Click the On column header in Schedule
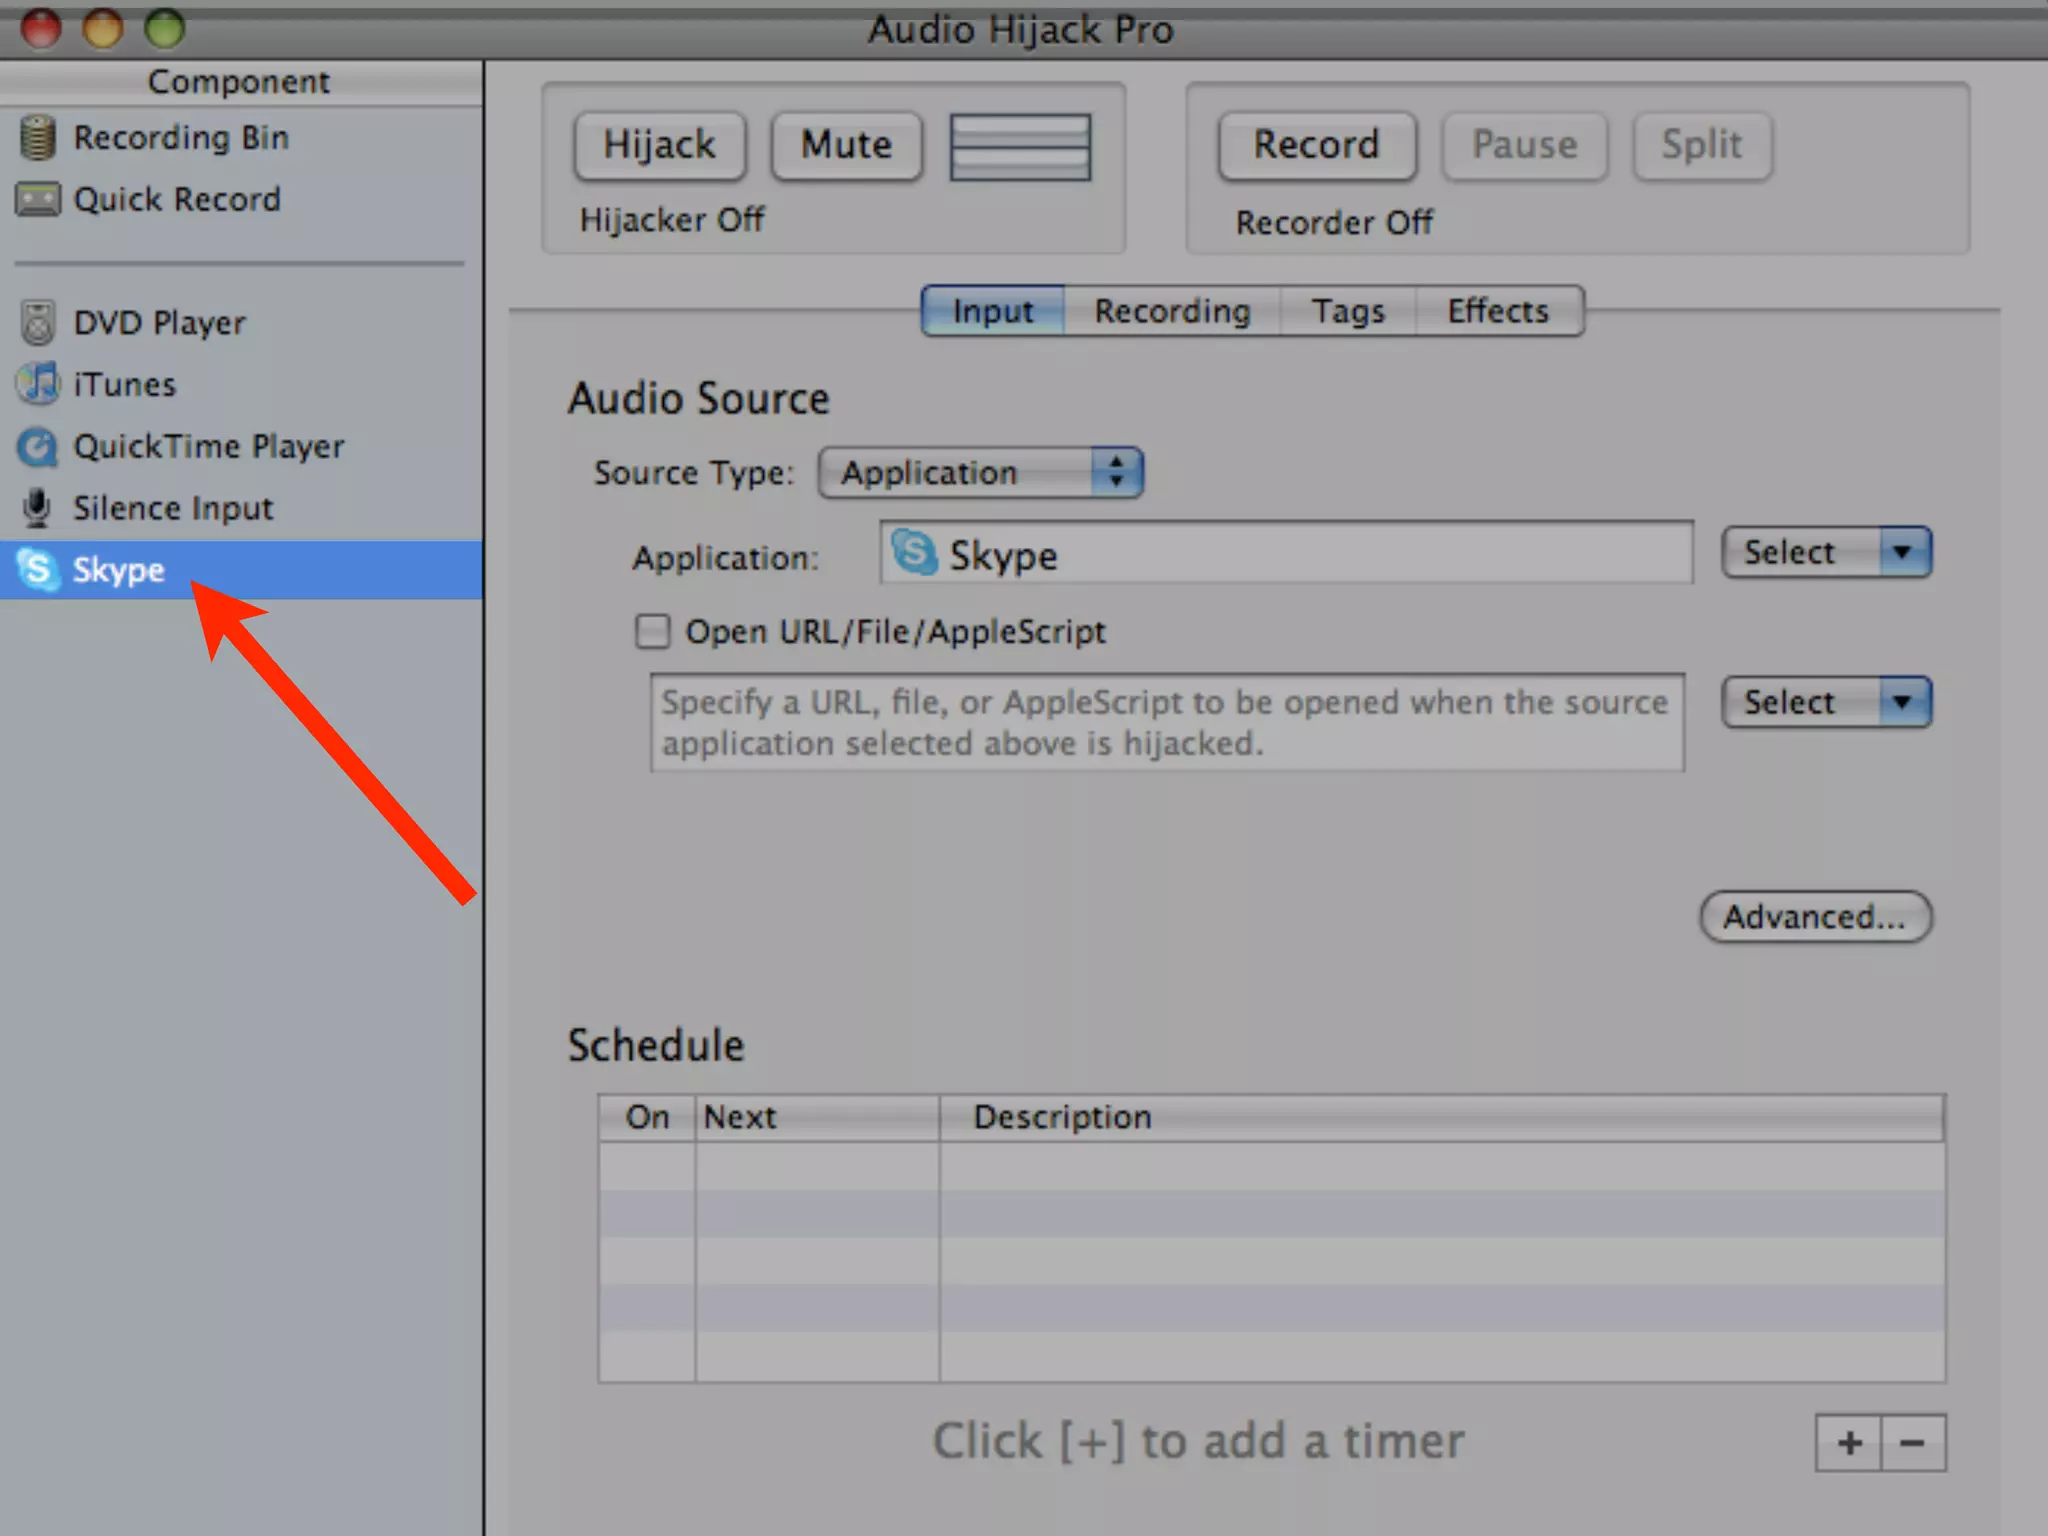This screenshot has height=1536, width=2048. tap(647, 1117)
